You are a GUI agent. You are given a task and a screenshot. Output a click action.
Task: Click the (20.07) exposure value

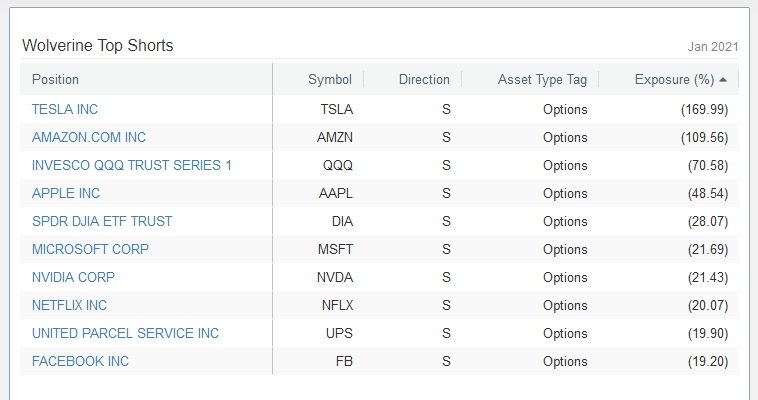tap(708, 306)
